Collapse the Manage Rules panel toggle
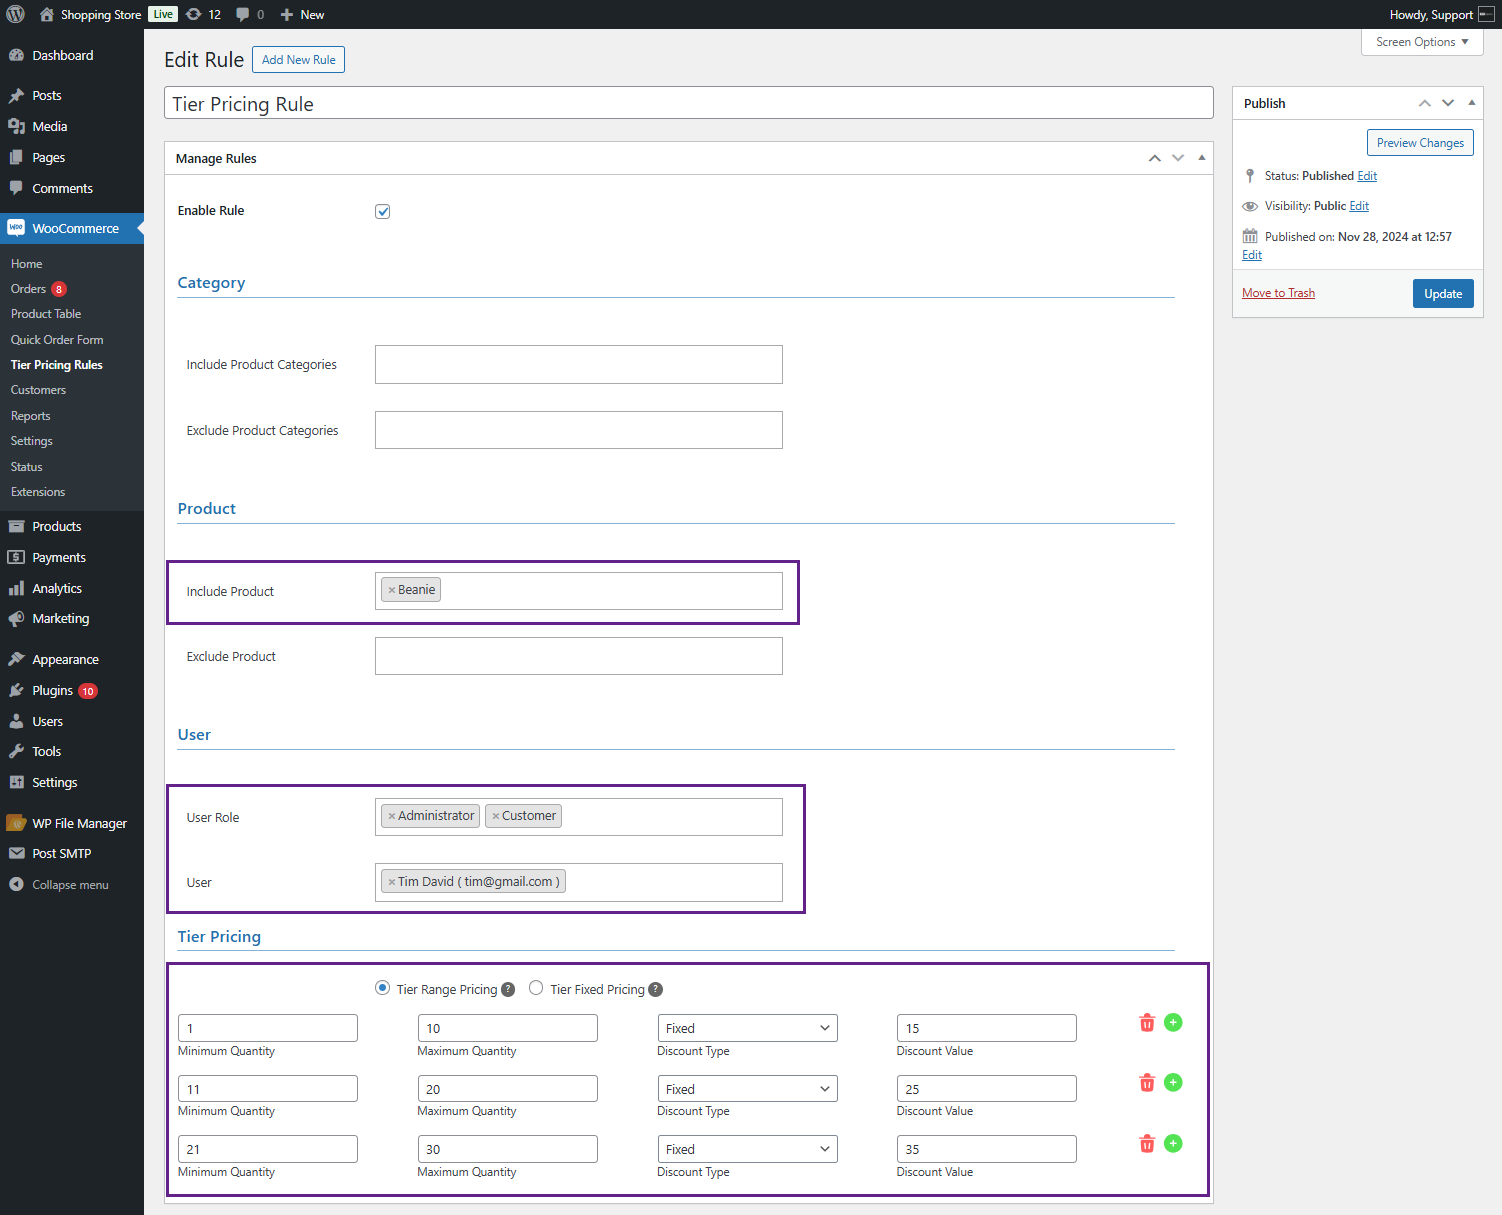Image resolution: width=1502 pixels, height=1215 pixels. 1202,158
